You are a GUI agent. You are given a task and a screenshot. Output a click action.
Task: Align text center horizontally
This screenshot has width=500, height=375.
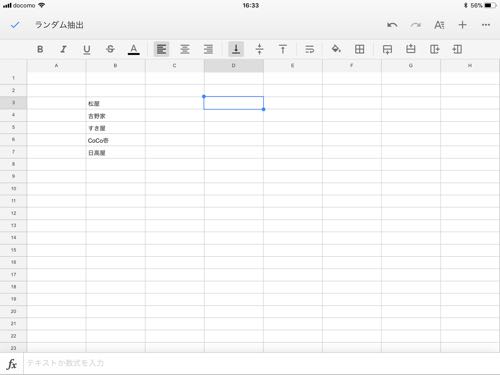coord(185,49)
